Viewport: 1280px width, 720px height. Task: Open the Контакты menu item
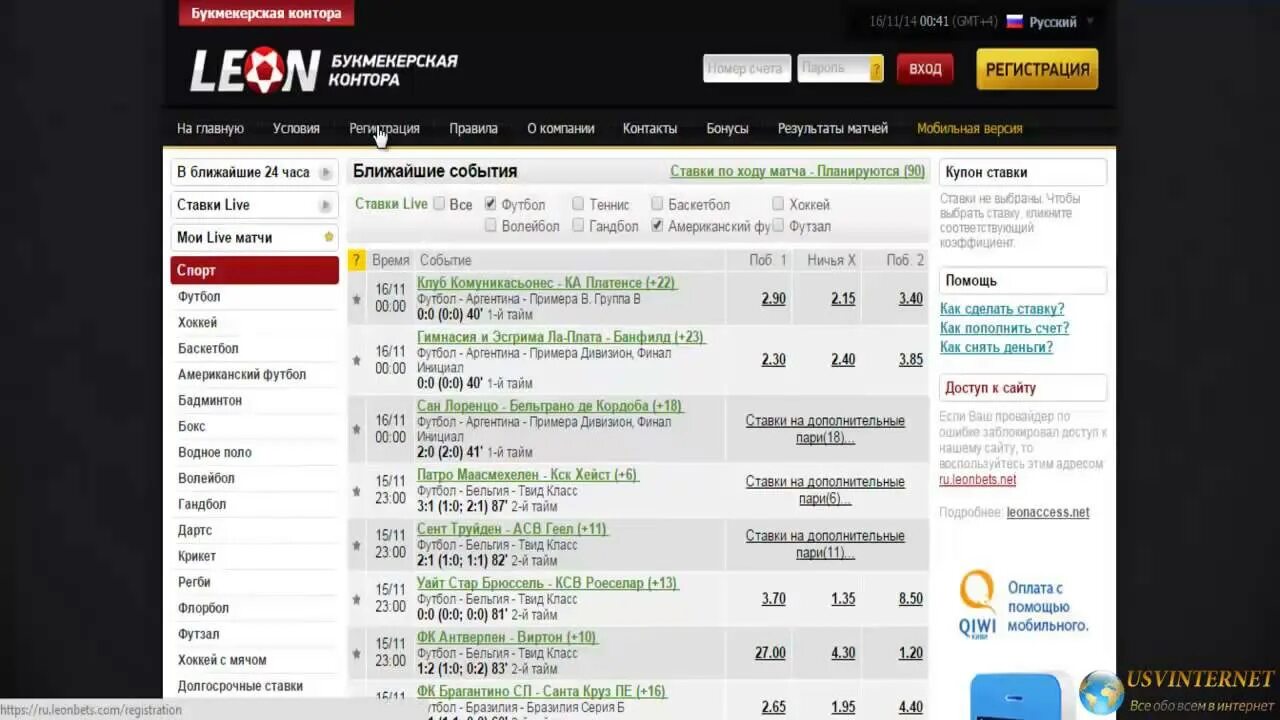650,128
